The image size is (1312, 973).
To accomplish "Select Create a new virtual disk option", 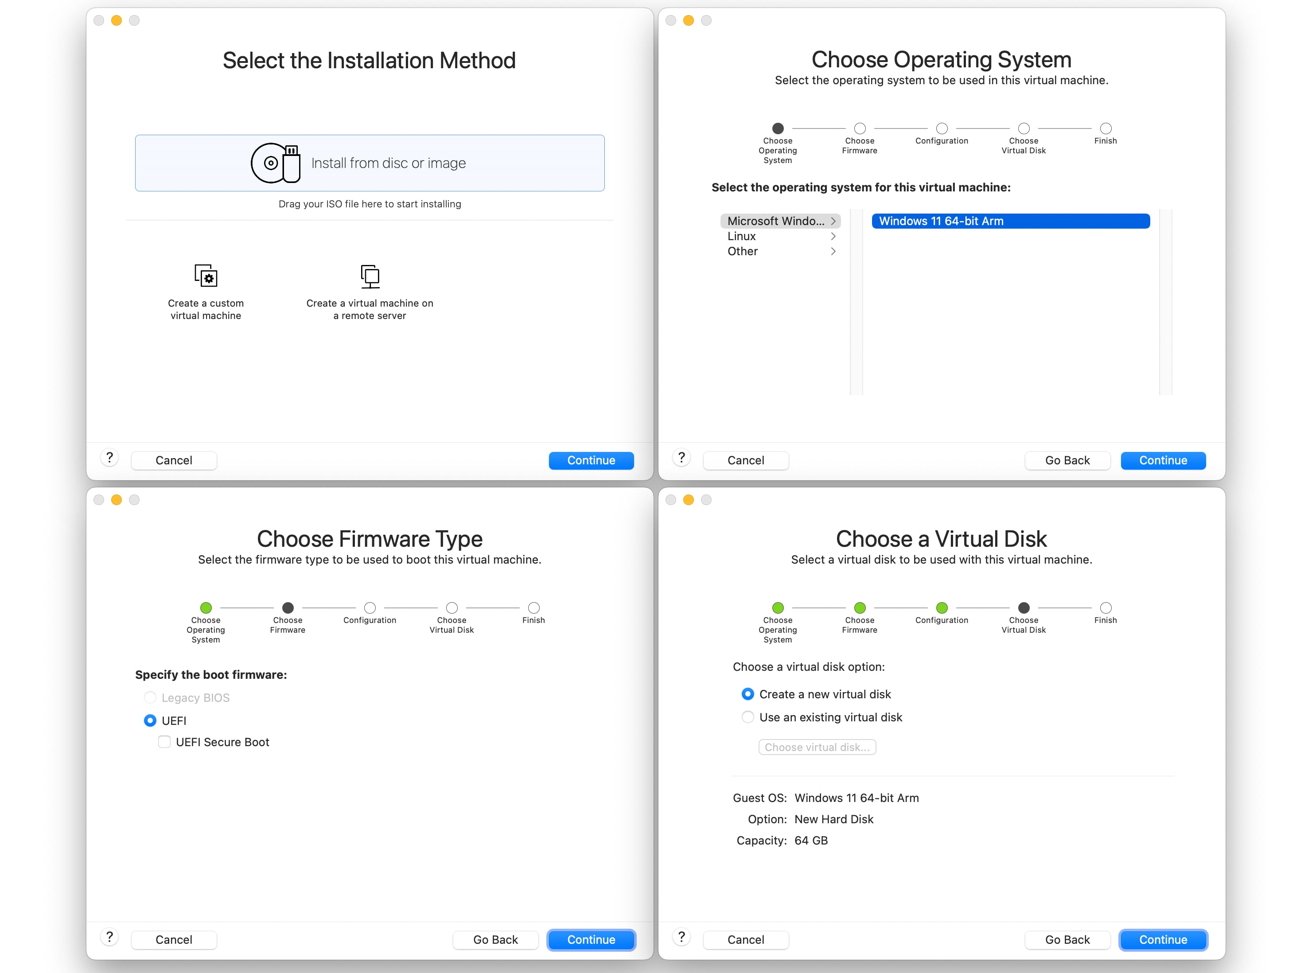I will (748, 694).
